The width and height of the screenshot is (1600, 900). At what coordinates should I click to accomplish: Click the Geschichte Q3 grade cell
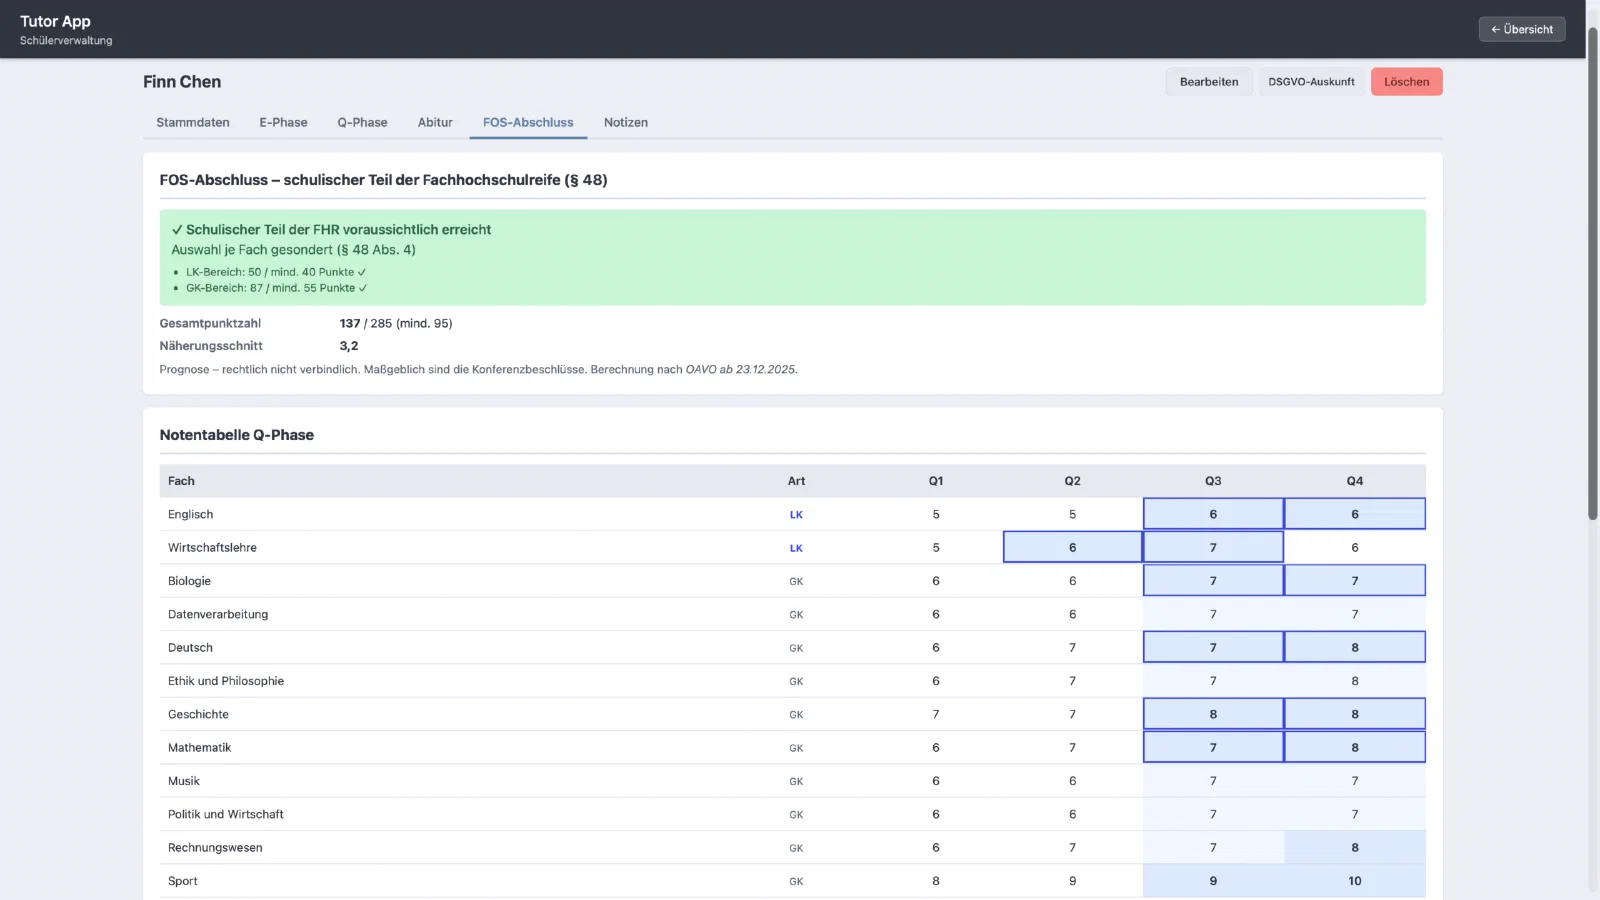(1213, 714)
